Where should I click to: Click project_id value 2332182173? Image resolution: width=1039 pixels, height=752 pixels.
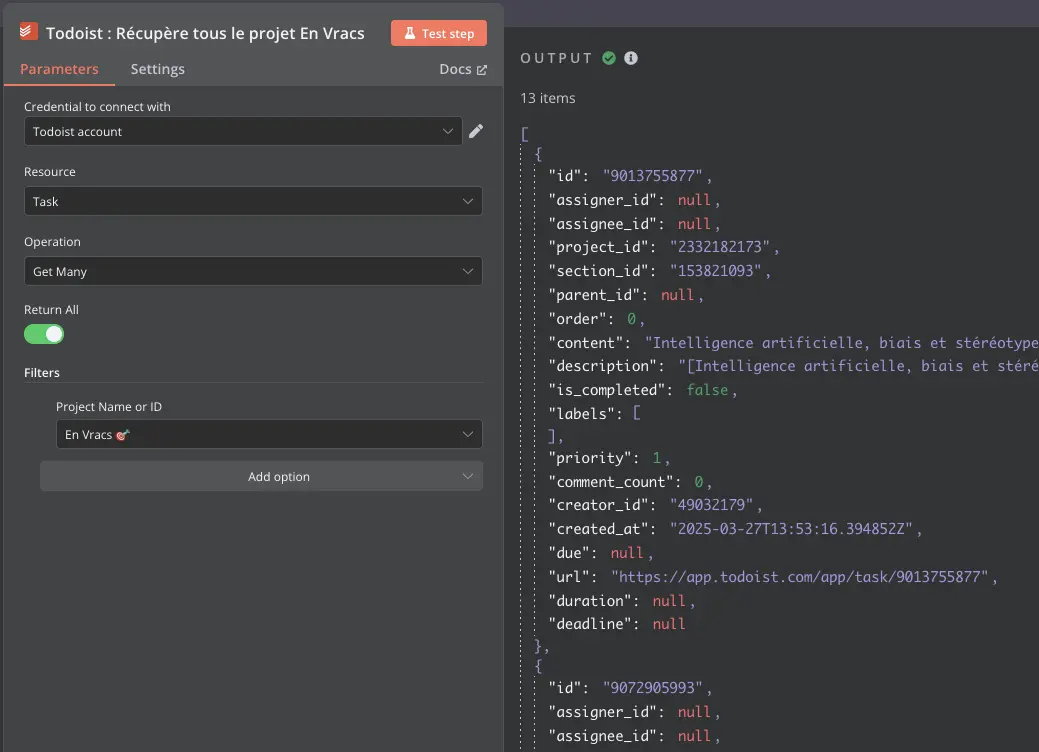(x=720, y=246)
